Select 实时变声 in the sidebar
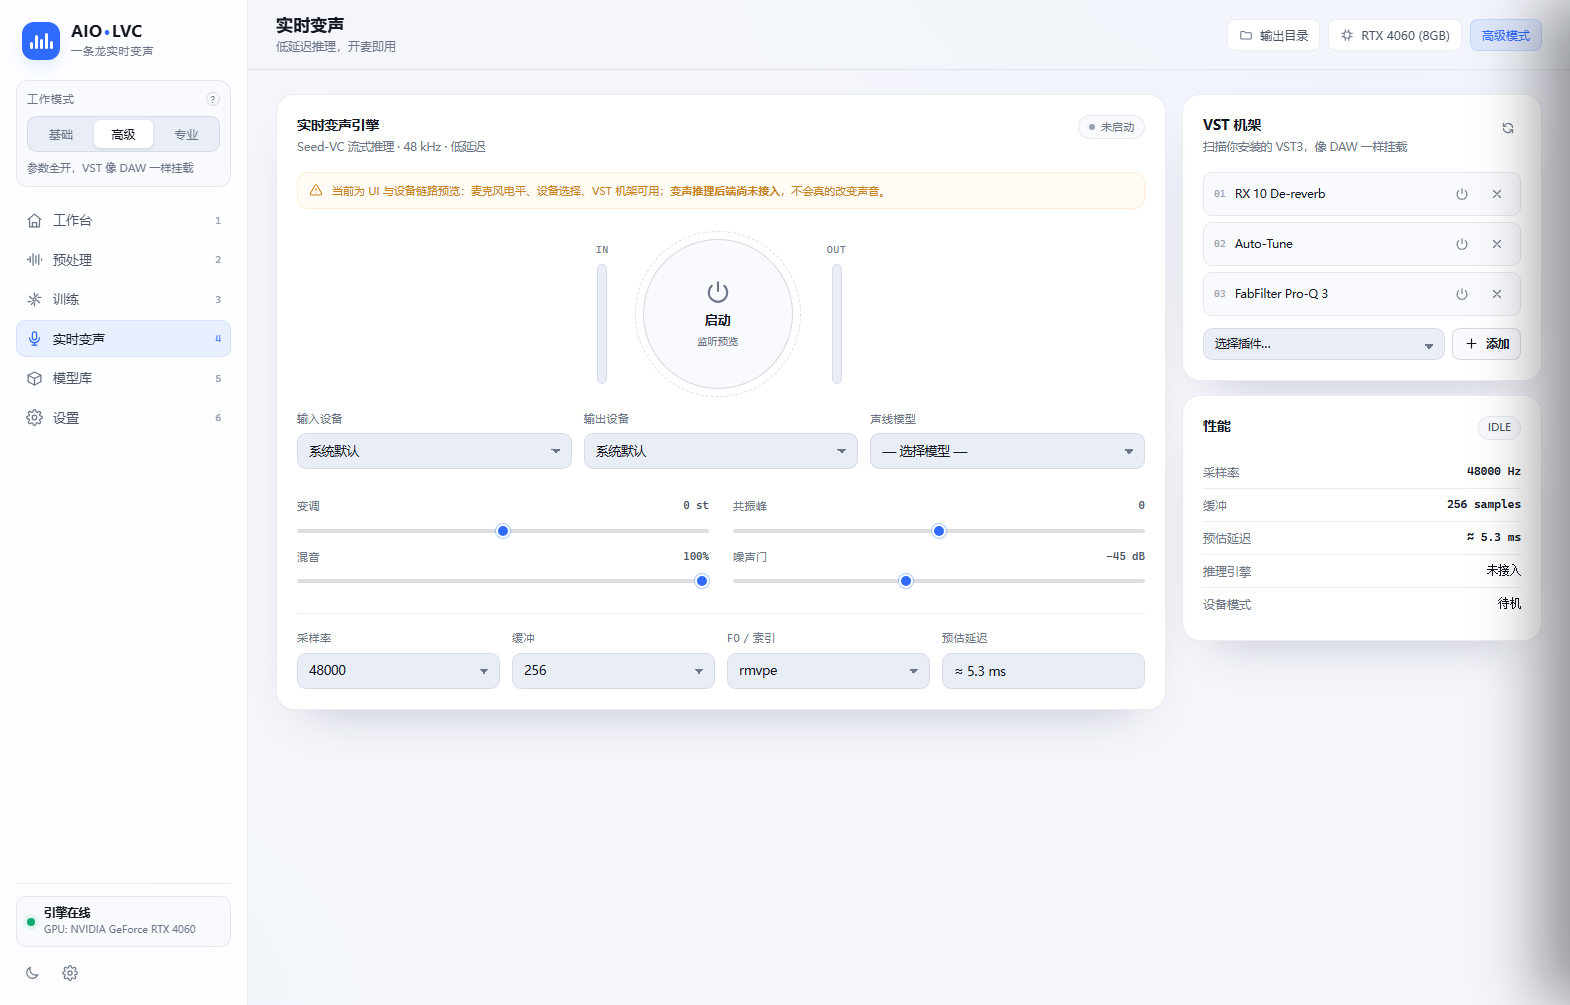 tap(123, 338)
